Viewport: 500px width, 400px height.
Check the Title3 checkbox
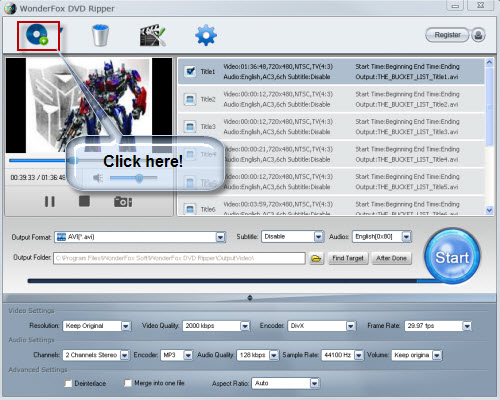coord(190,126)
